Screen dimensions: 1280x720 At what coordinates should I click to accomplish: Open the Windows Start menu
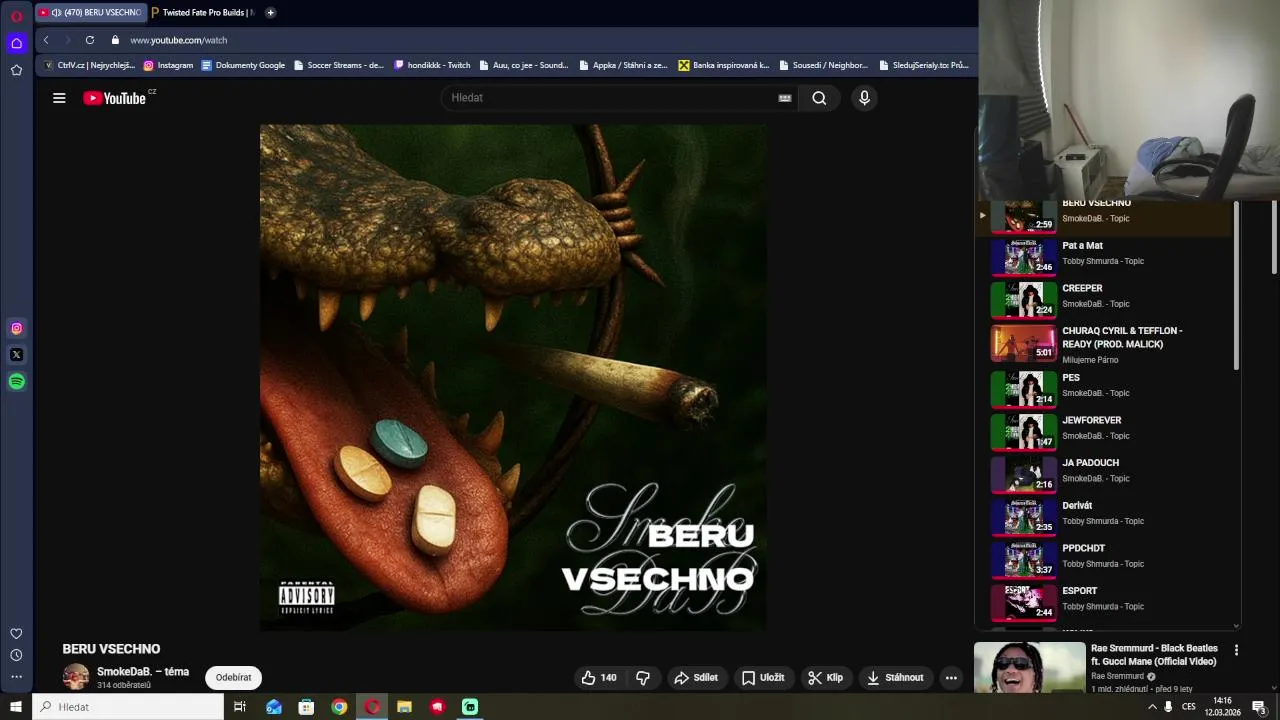[15, 707]
